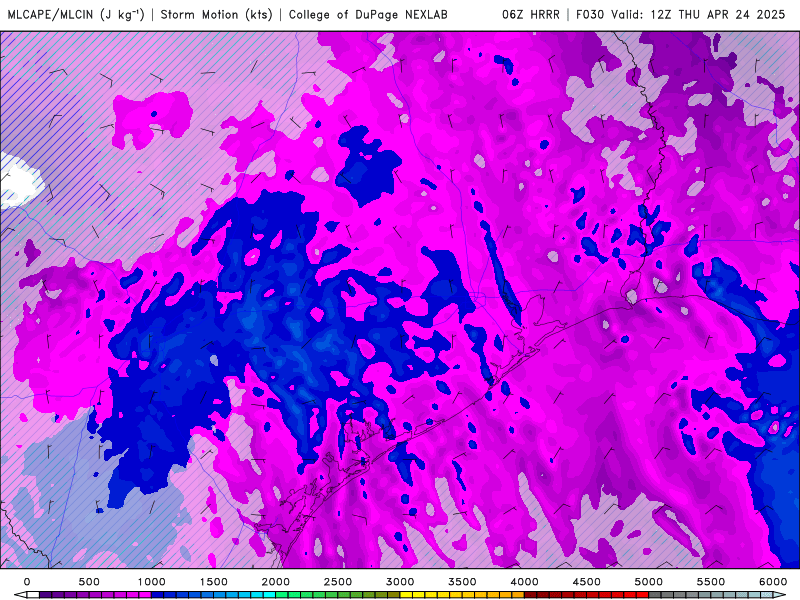Click the 4000 label on the color scale
The height and width of the screenshot is (600, 800).
(x=524, y=582)
